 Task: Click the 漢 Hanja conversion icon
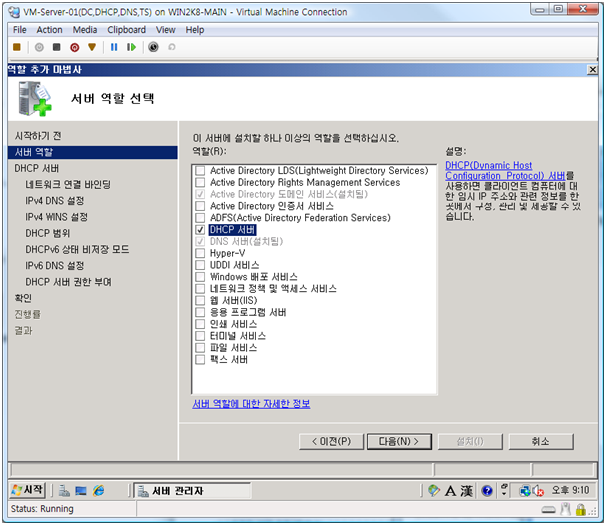pyautogui.click(x=466, y=491)
